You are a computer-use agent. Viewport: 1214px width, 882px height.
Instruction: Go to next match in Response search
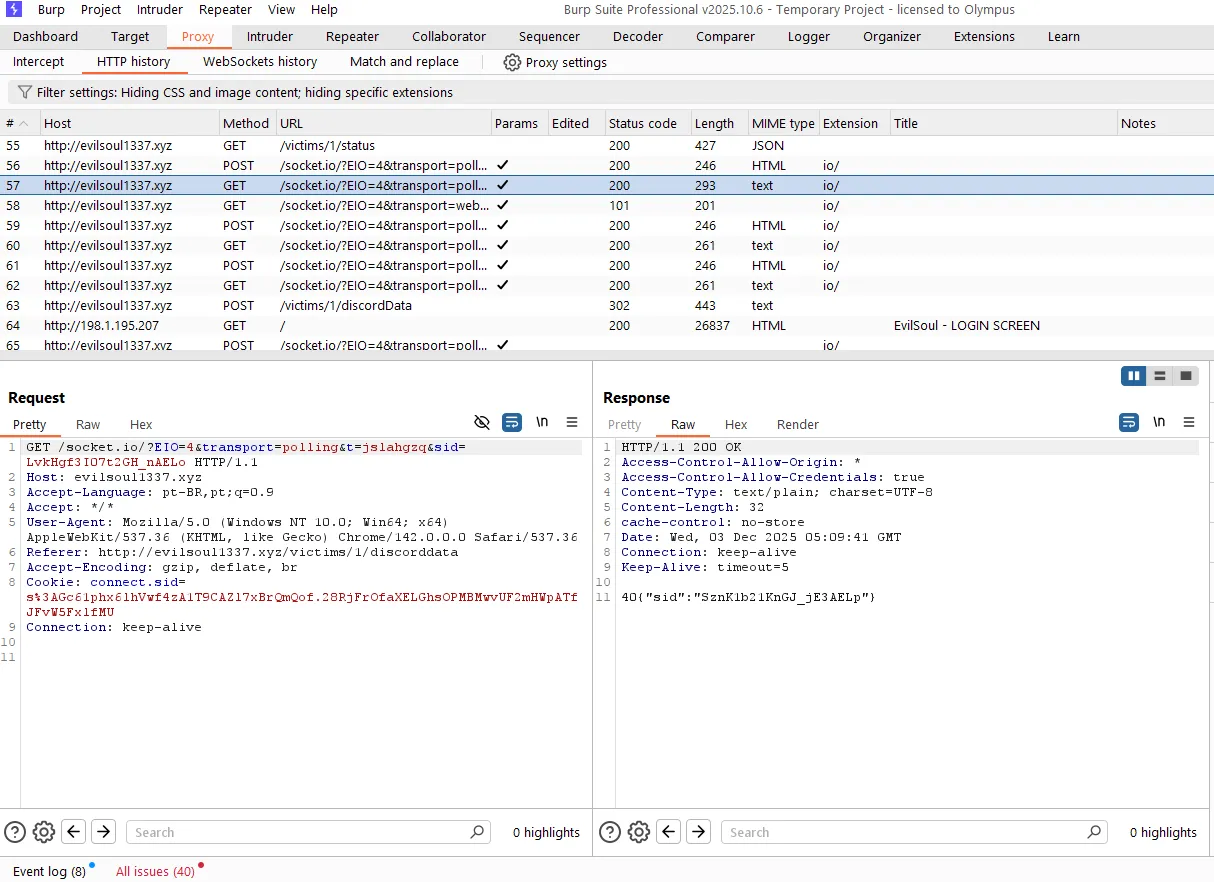click(x=699, y=832)
